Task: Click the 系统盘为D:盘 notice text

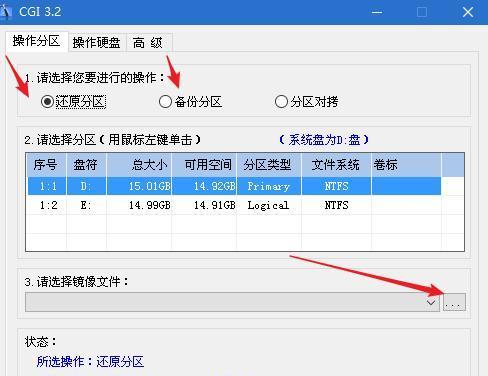Action: point(324,140)
